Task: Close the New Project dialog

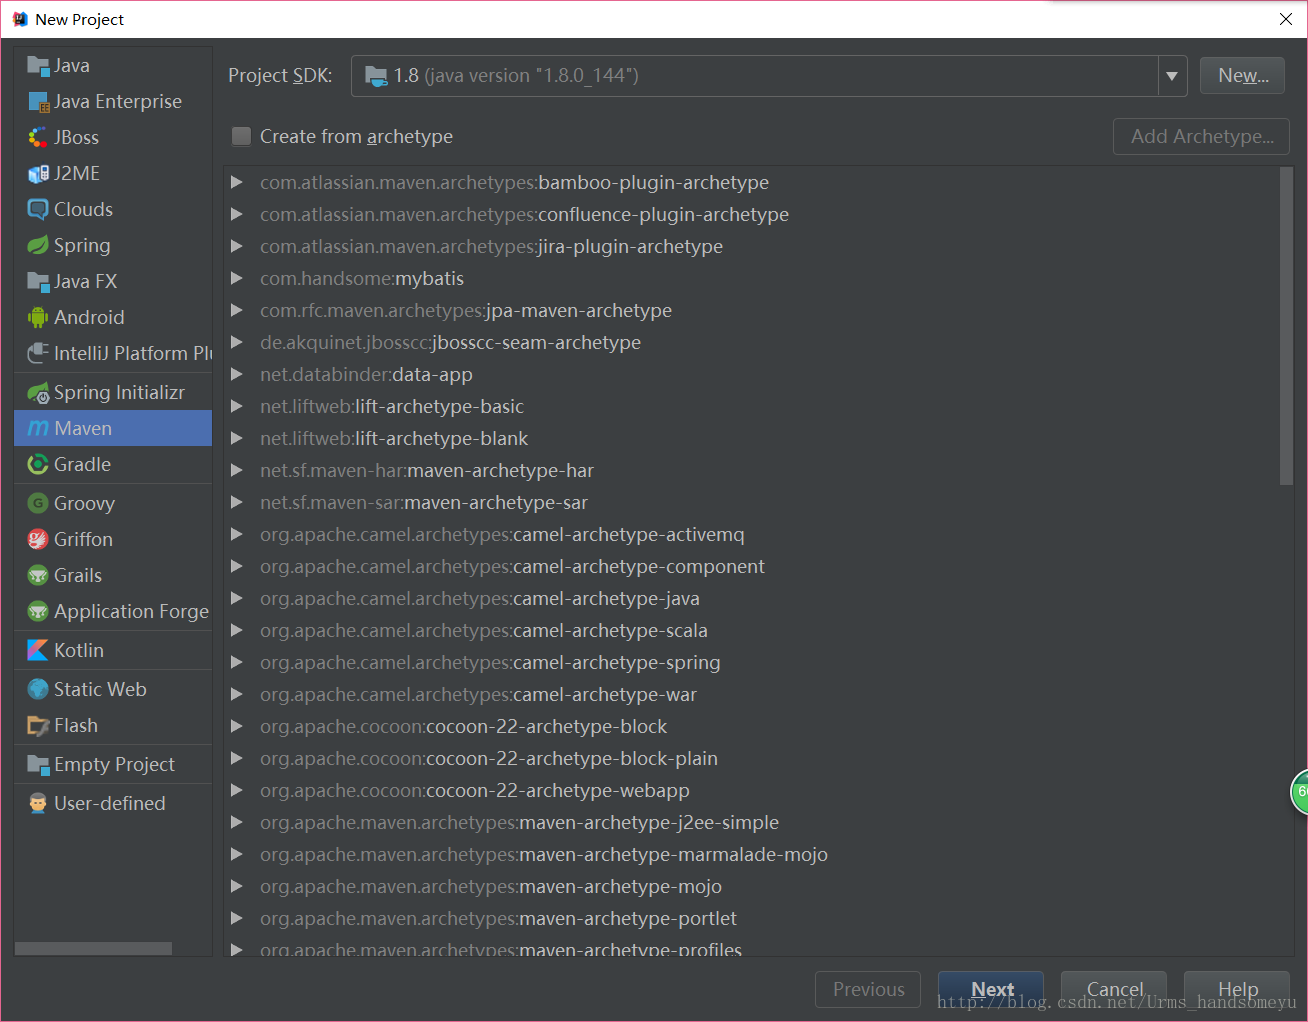Action: point(1286,19)
